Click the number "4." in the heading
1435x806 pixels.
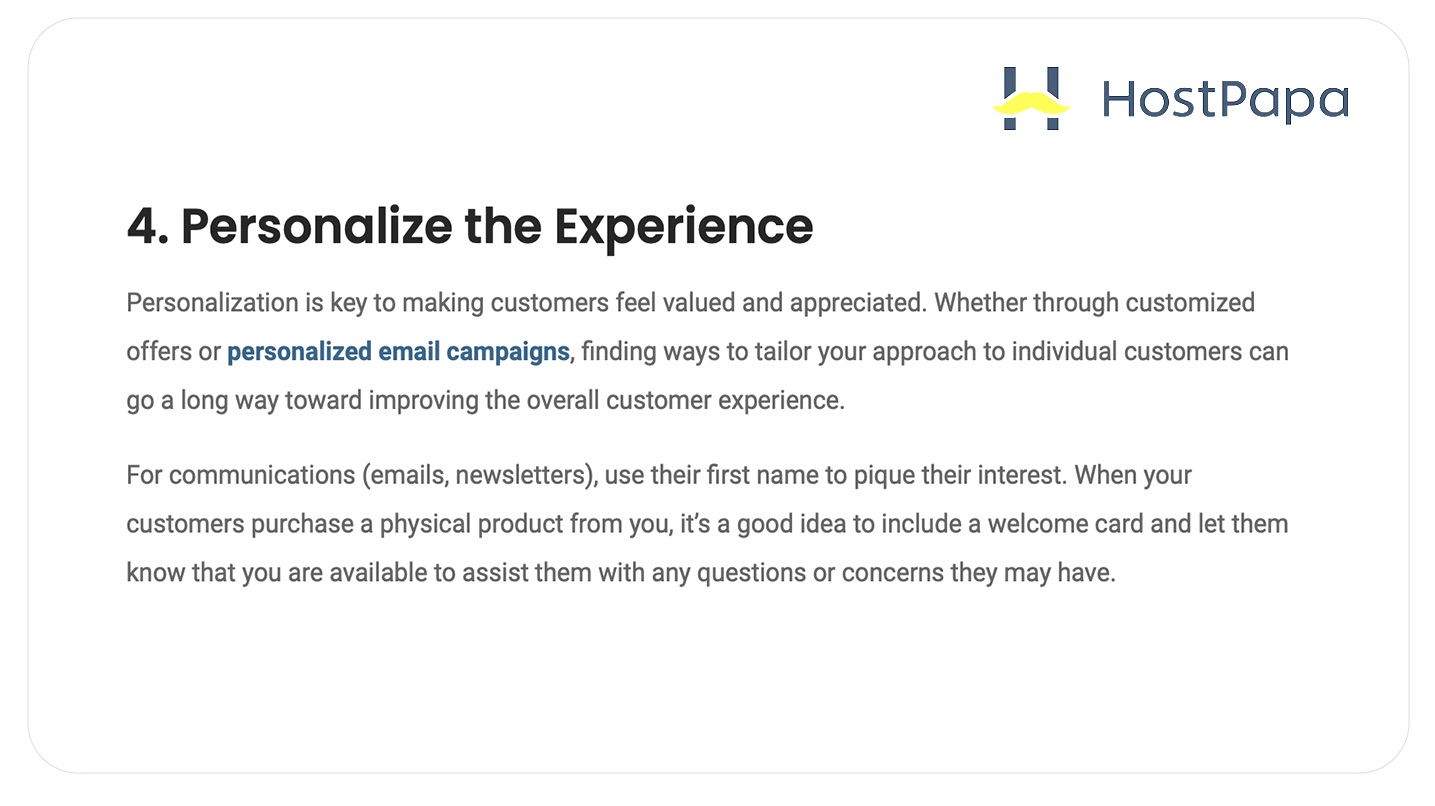(x=148, y=226)
